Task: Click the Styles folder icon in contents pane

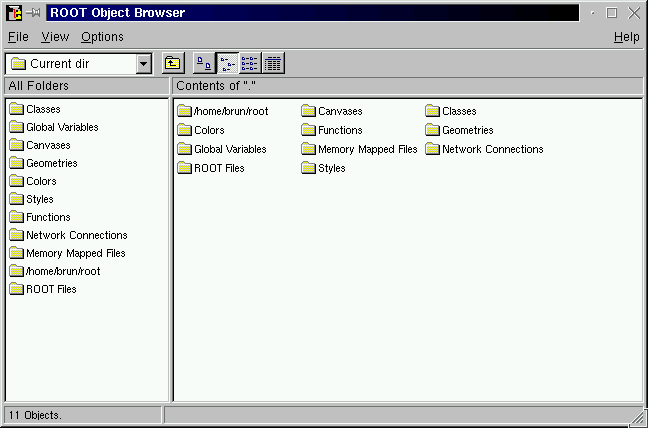Action: (x=308, y=168)
